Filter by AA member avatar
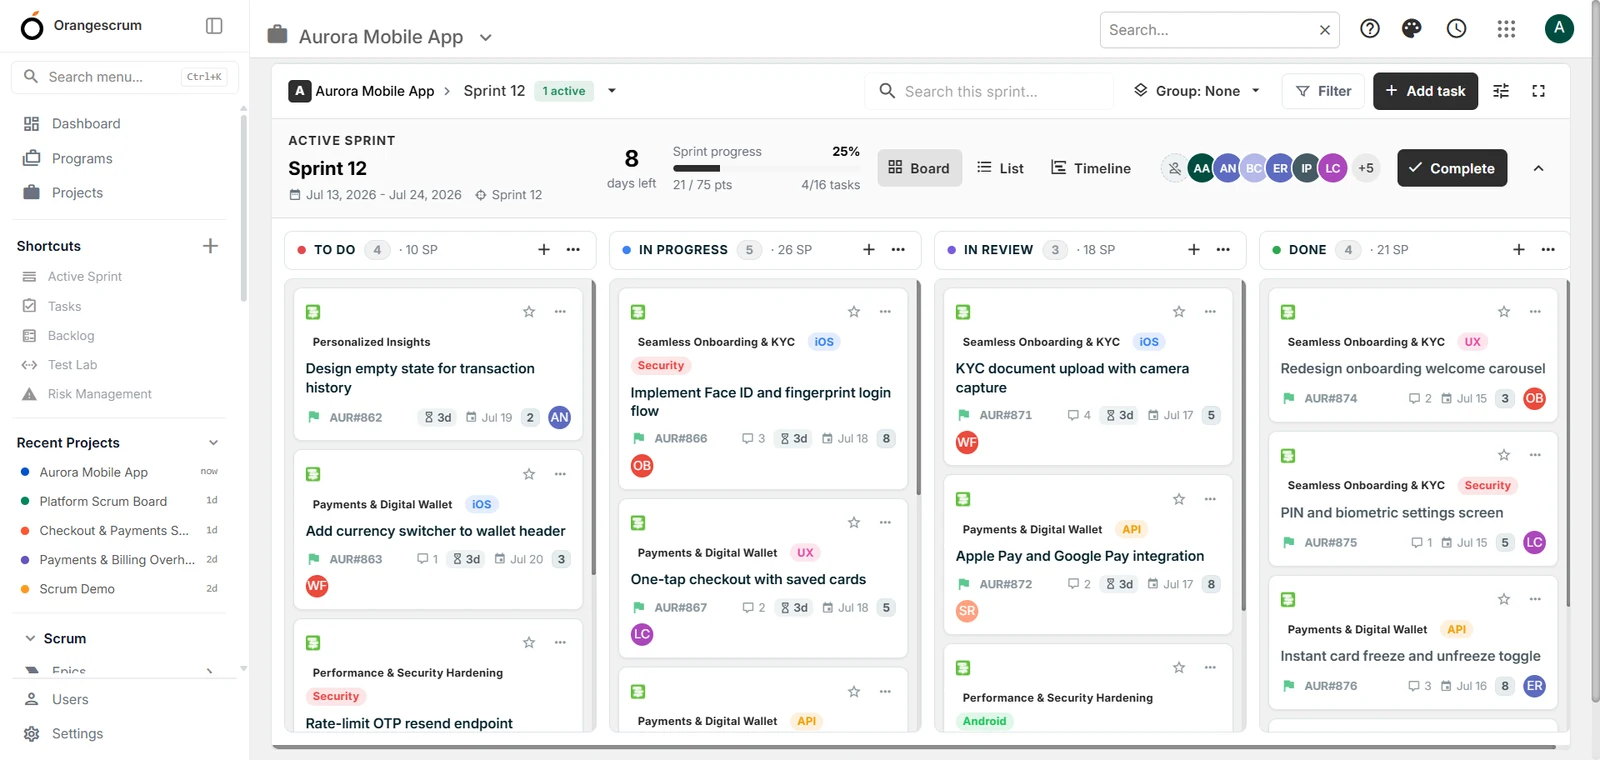Screen dimensions: 1600x760 click(x=1201, y=168)
